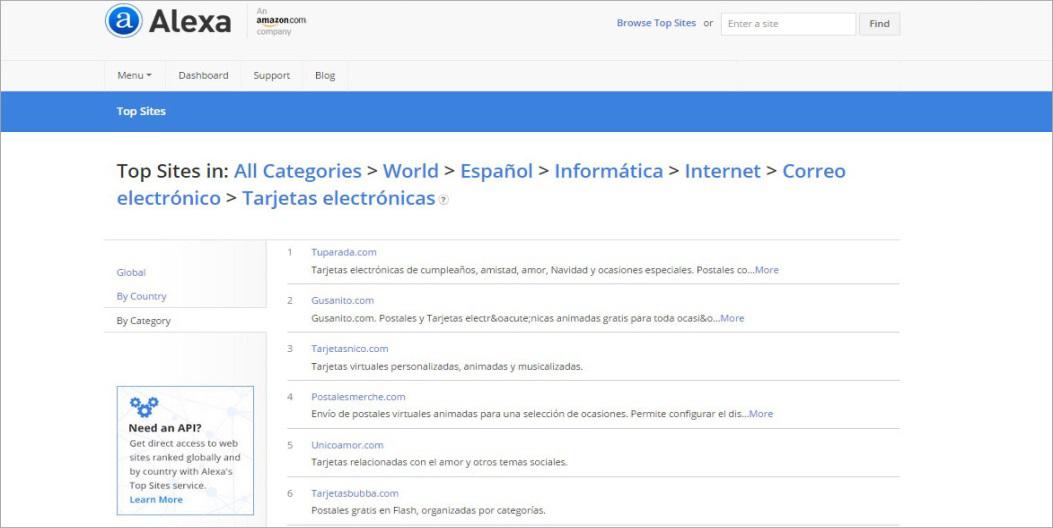Click the amazon.com company logo
Screen dimensions: 1053x528
281,21
